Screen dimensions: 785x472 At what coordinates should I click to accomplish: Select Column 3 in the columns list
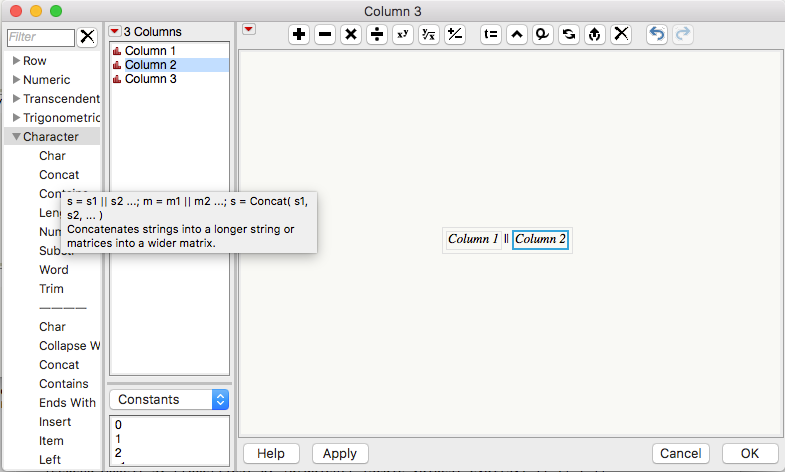(170, 79)
